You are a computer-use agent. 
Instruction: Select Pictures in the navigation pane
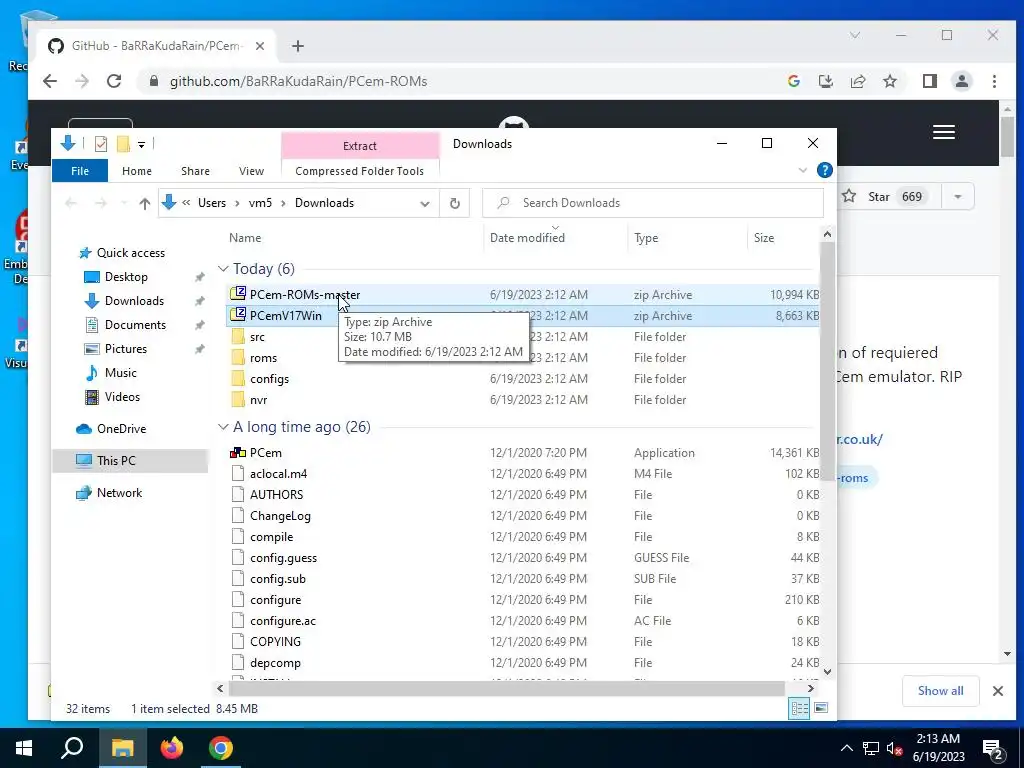coord(125,349)
